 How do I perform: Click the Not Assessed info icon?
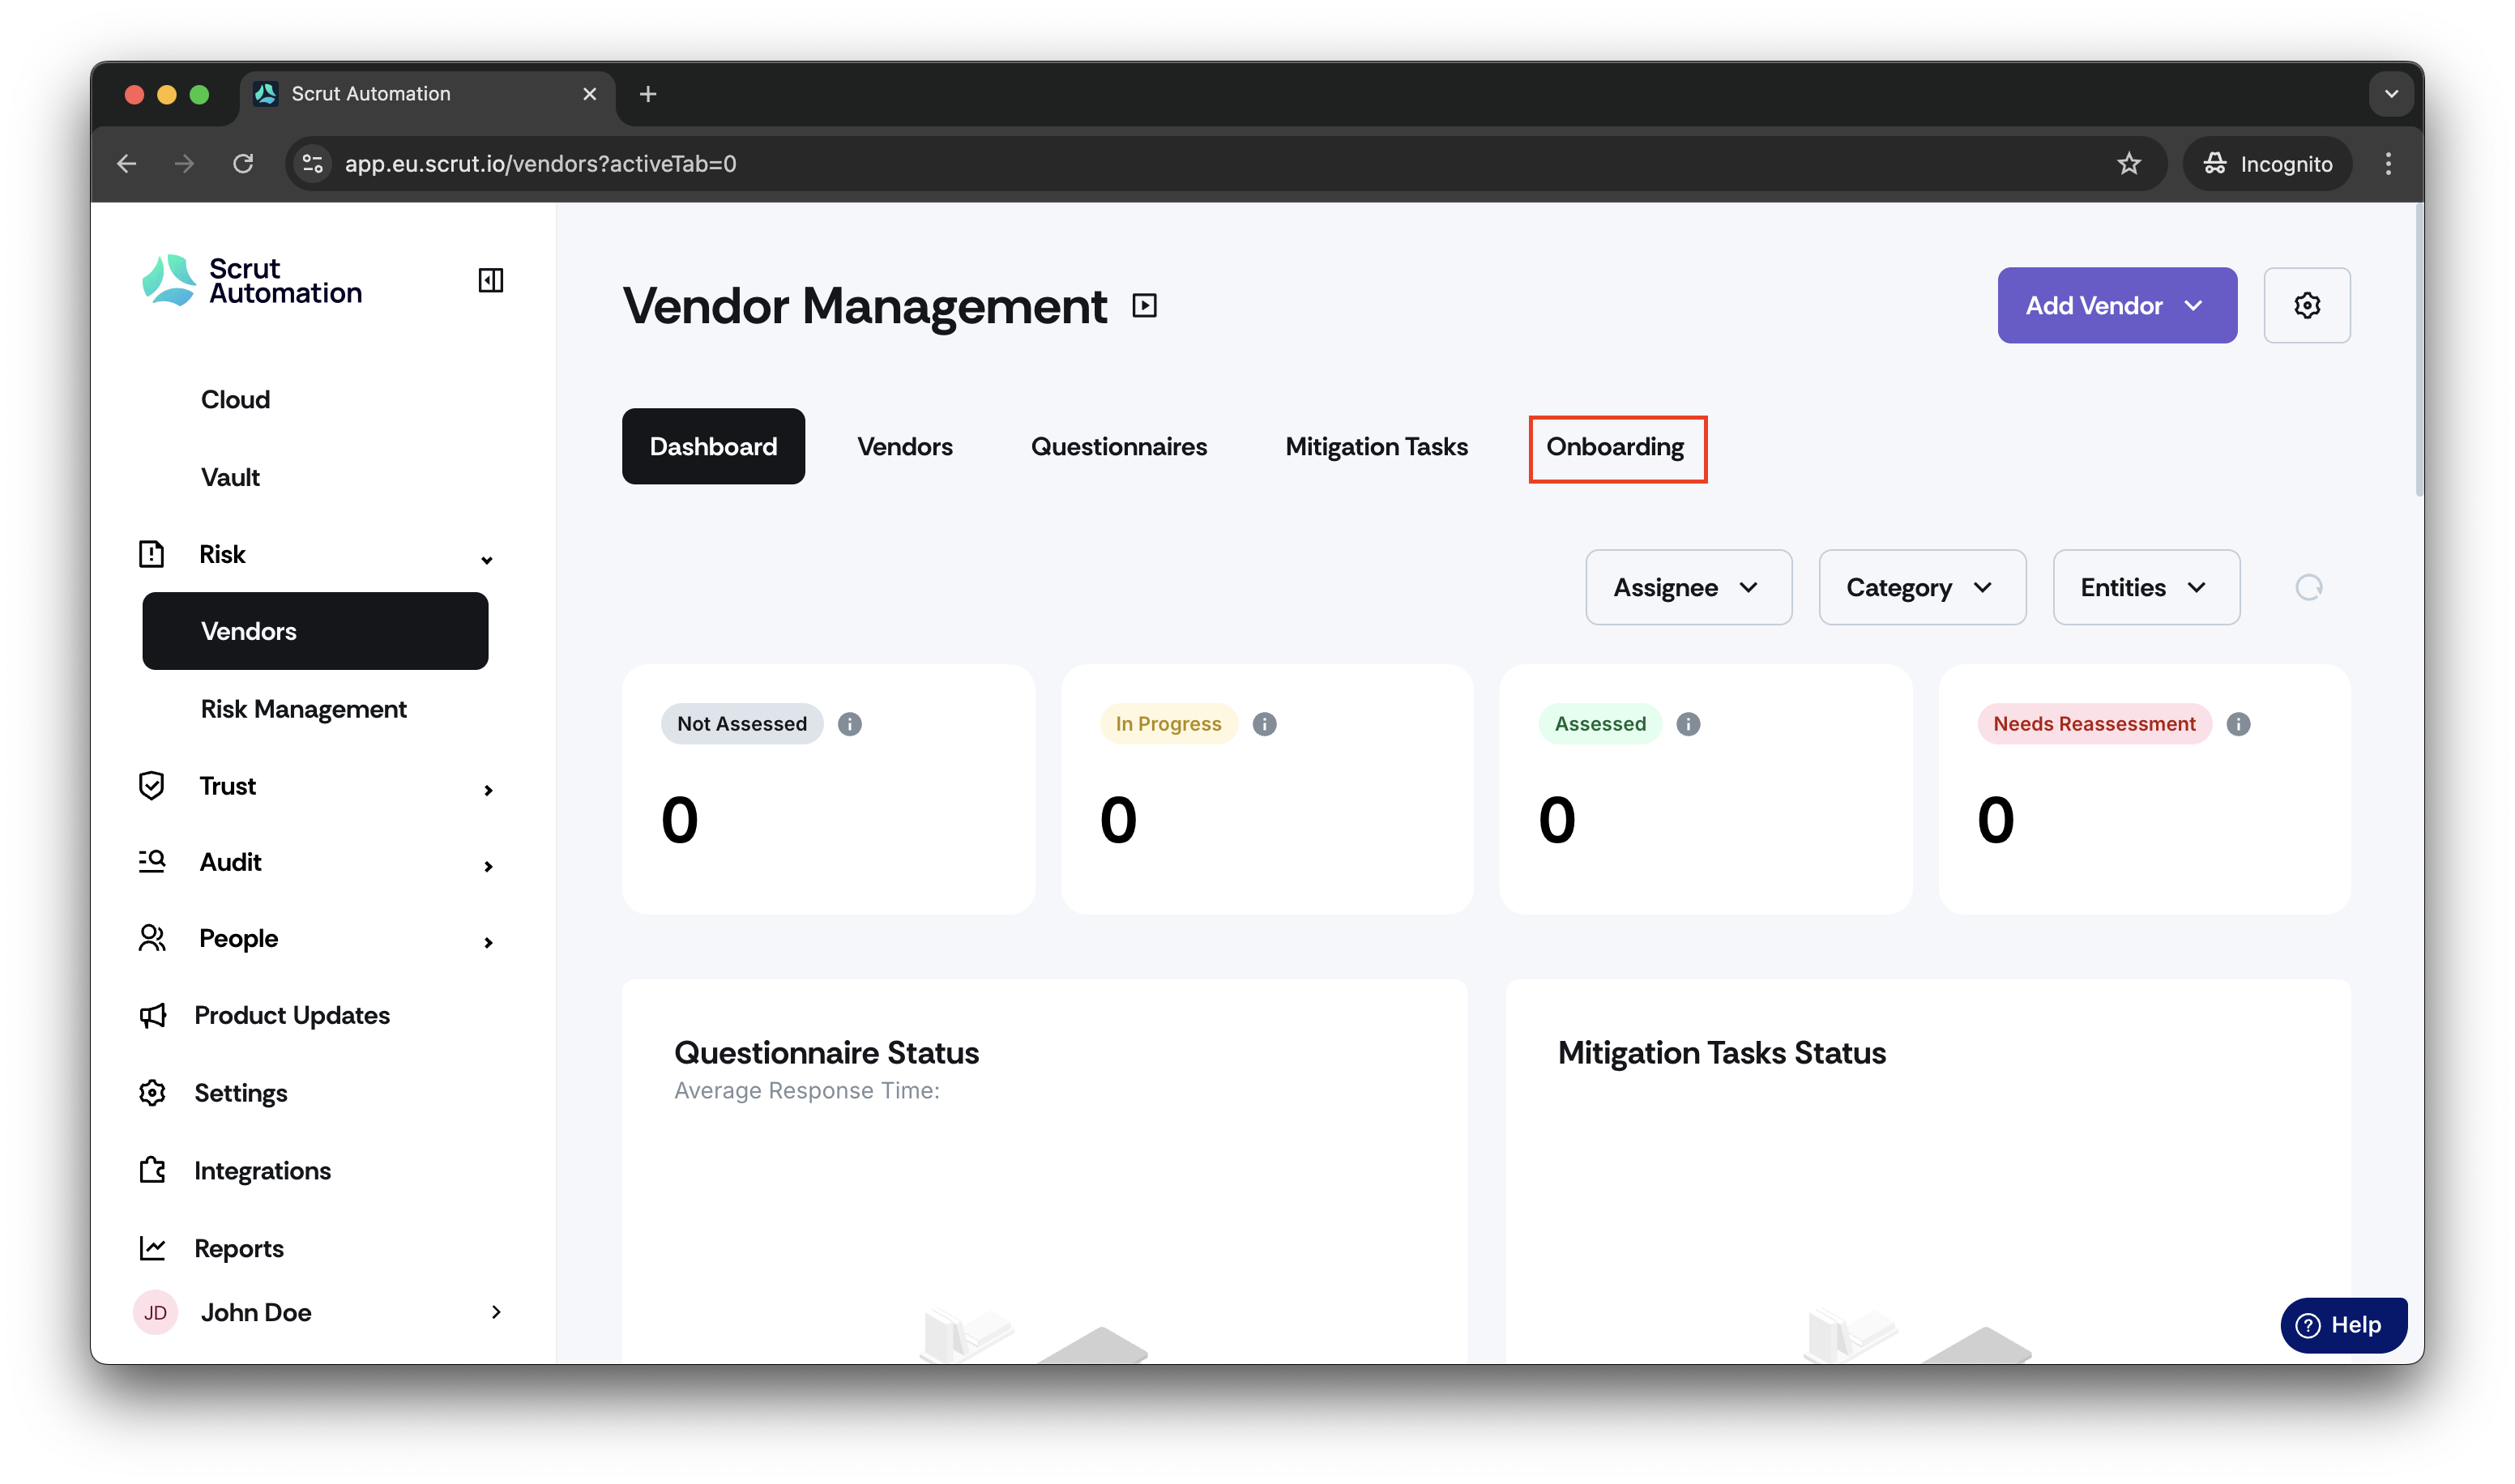point(849,724)
